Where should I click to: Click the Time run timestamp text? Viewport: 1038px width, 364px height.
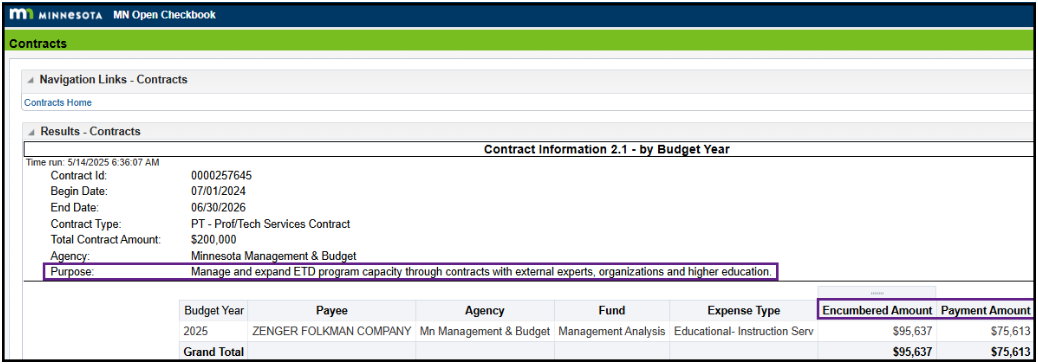coord(92,162)
